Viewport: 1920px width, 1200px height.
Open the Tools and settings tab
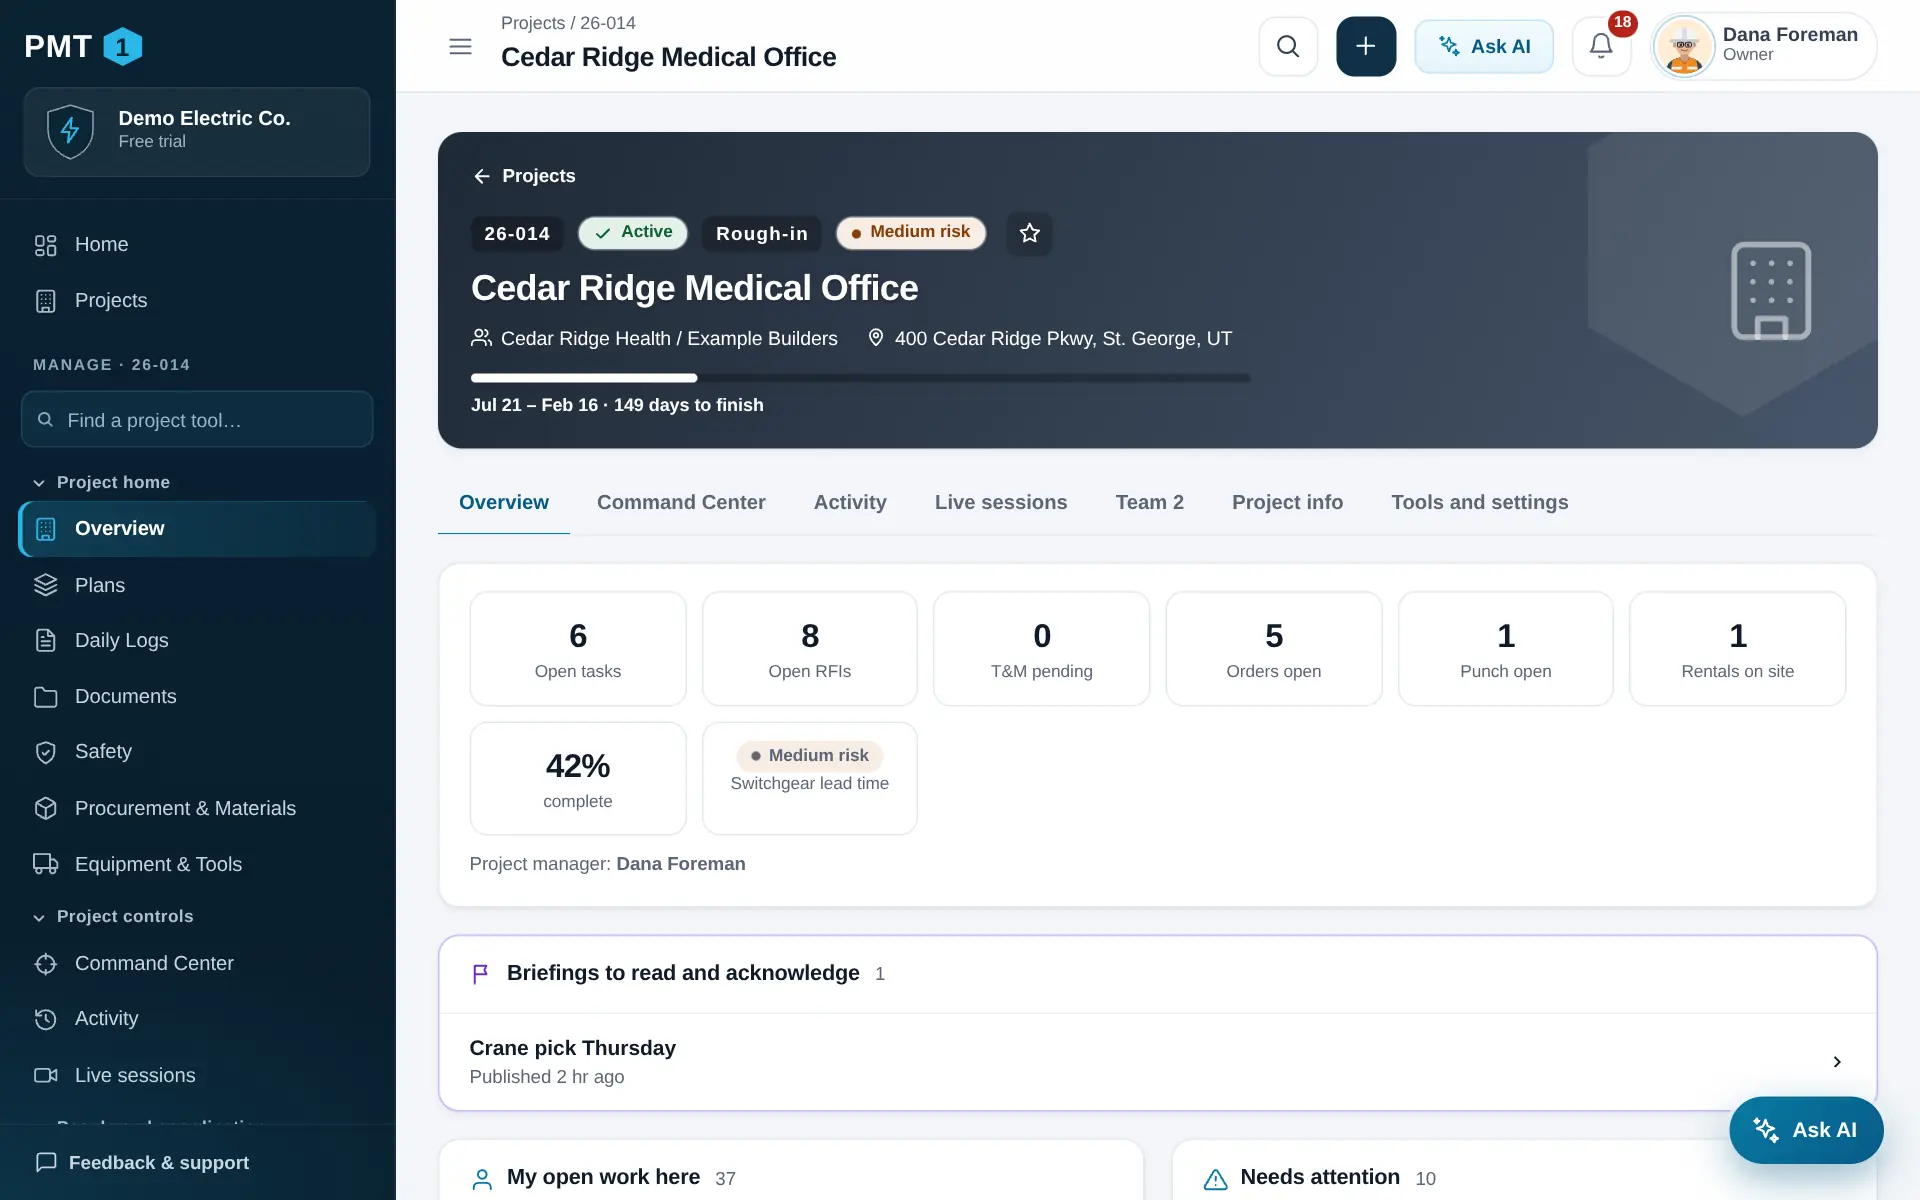(x=1480, y=502)
